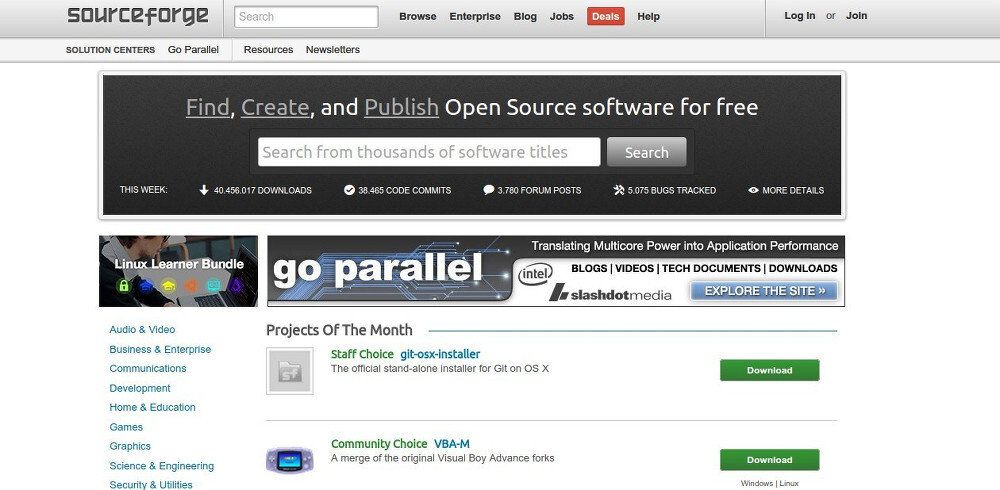The image size is (1000, 490).
Task: Download git-osx-installer
Action: (770, 370)
